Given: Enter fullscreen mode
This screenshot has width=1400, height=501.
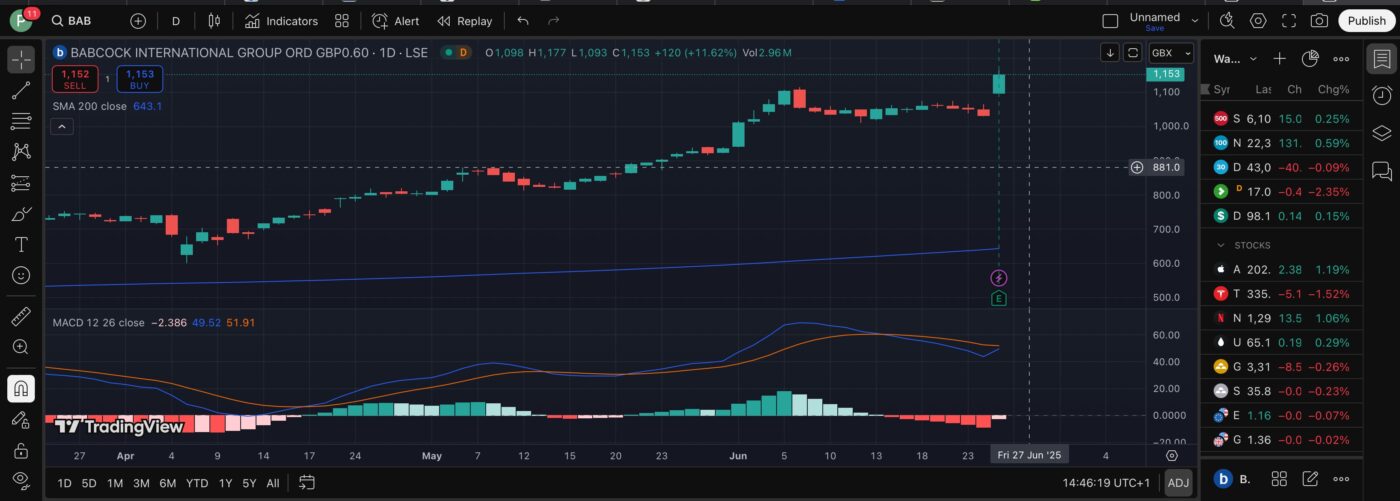Looking at the screenshot, I should 1289,21.
